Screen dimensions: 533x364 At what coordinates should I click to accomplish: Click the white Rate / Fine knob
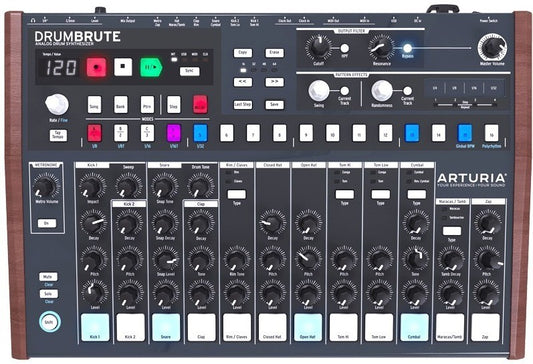(57, 104)
